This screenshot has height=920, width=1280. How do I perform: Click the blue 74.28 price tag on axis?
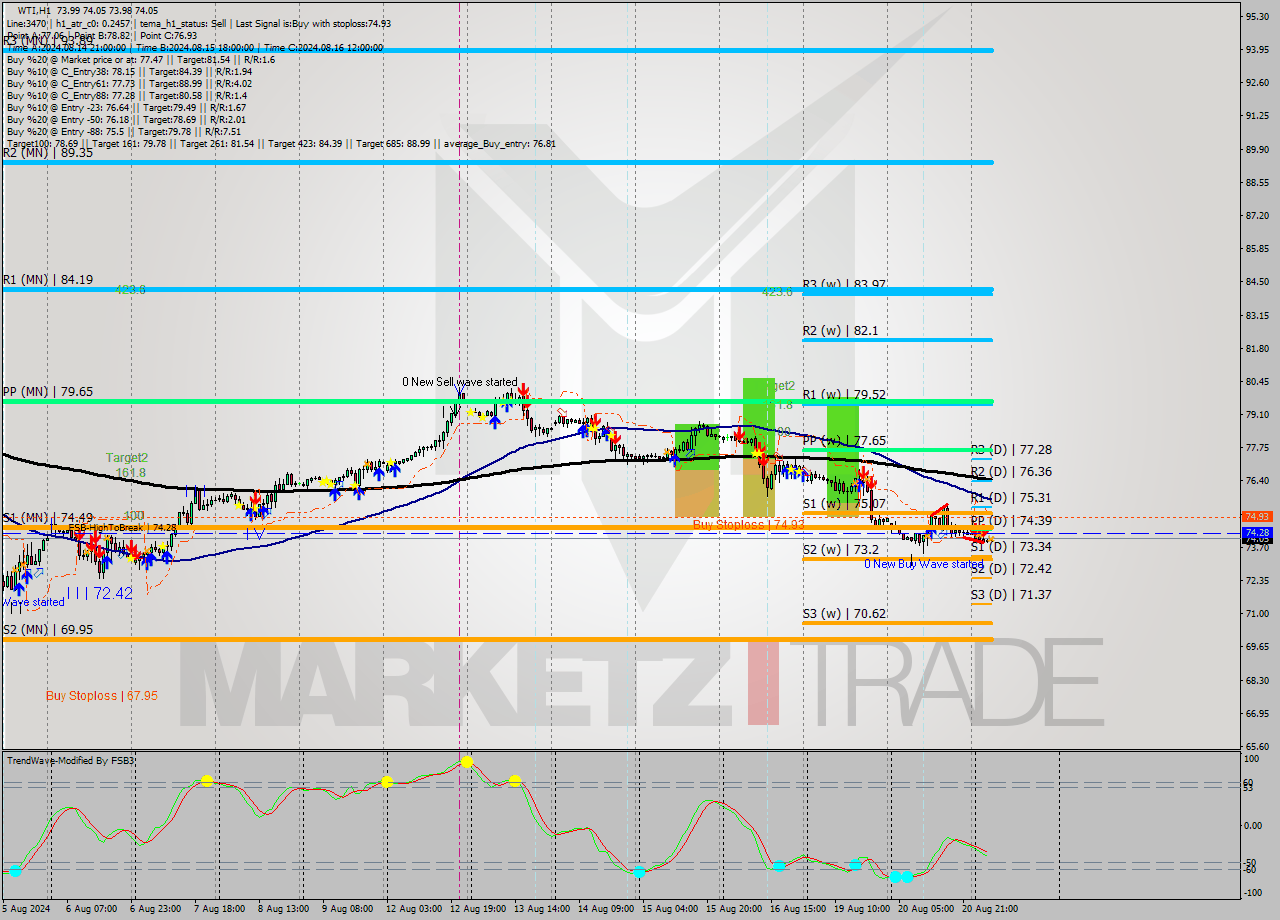[1256, 533]
